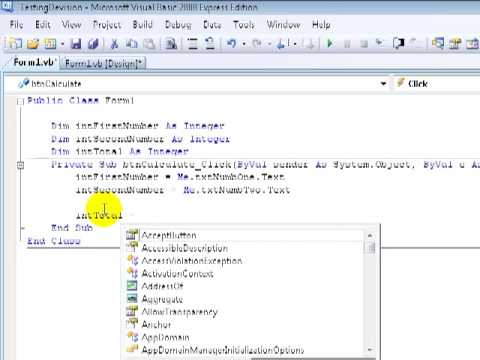Screen dimensions: 480x360
Task: Open the Redo history dropdown arrow
Action: (x=269, y=44)
